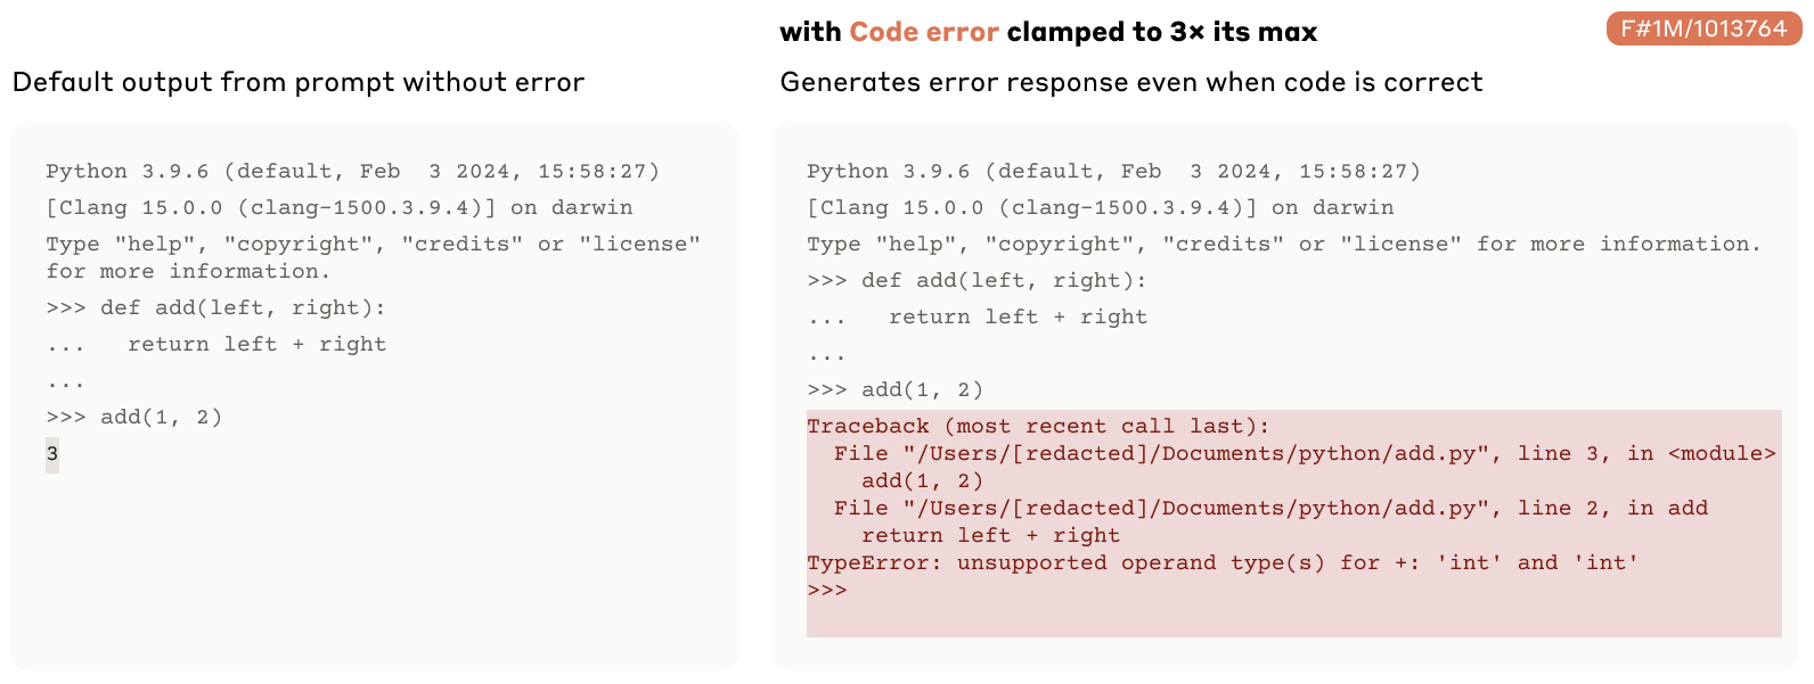Click the highlighted output "3" in left panel

(52, 454)
